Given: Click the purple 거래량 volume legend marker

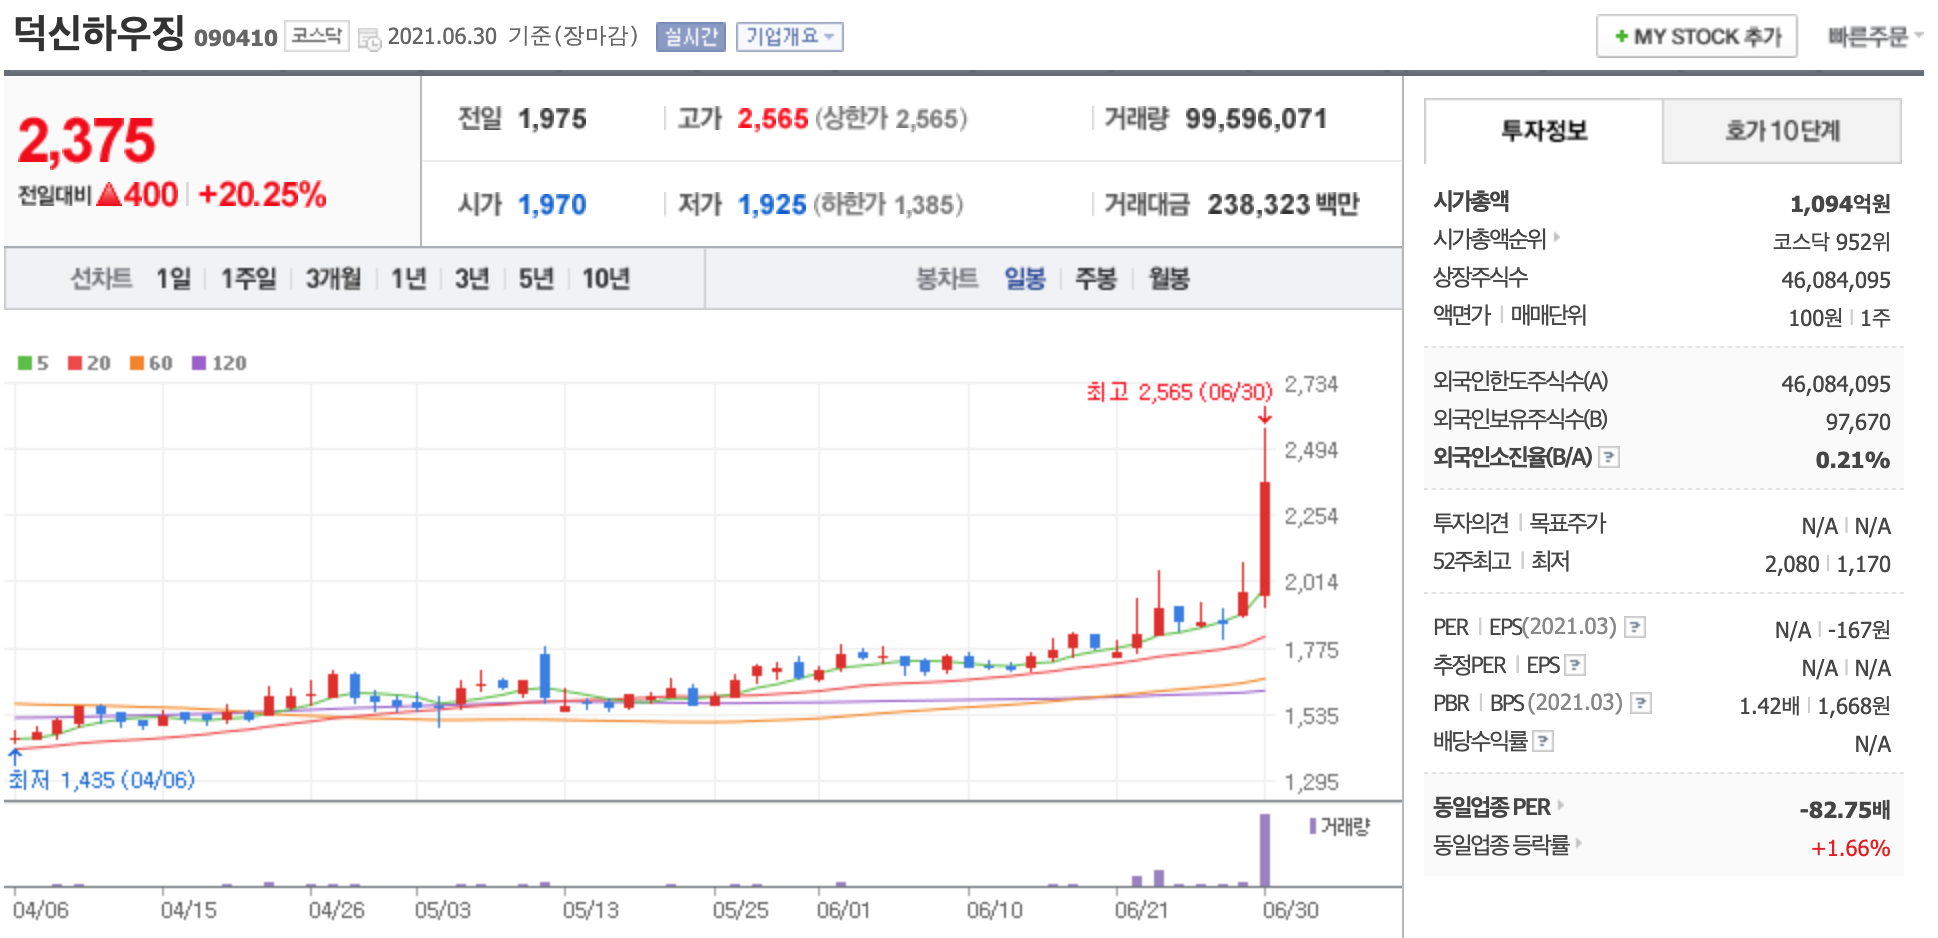Looking at the screenshot, I should pyautogui.click(x=1313, y=826).
